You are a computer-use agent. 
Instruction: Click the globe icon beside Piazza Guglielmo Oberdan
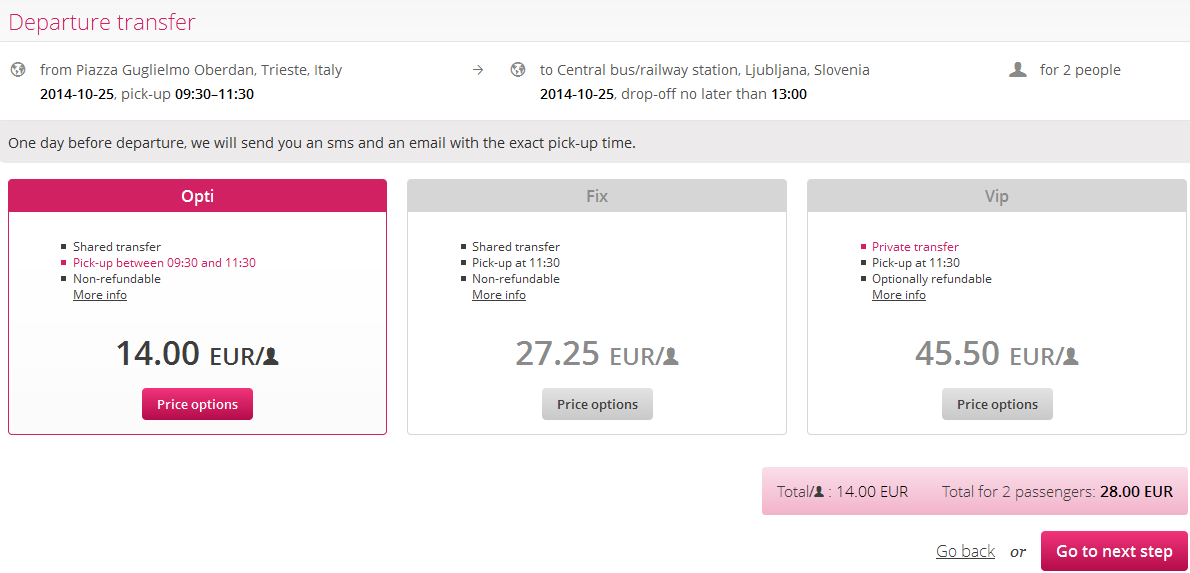[x=18, y=70]
